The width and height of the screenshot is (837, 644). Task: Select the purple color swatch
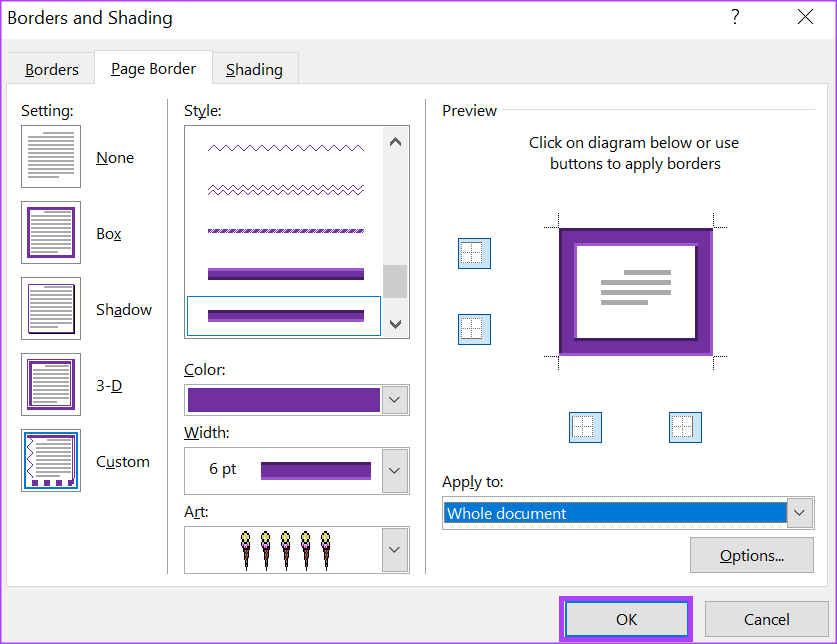coord(283,400)
